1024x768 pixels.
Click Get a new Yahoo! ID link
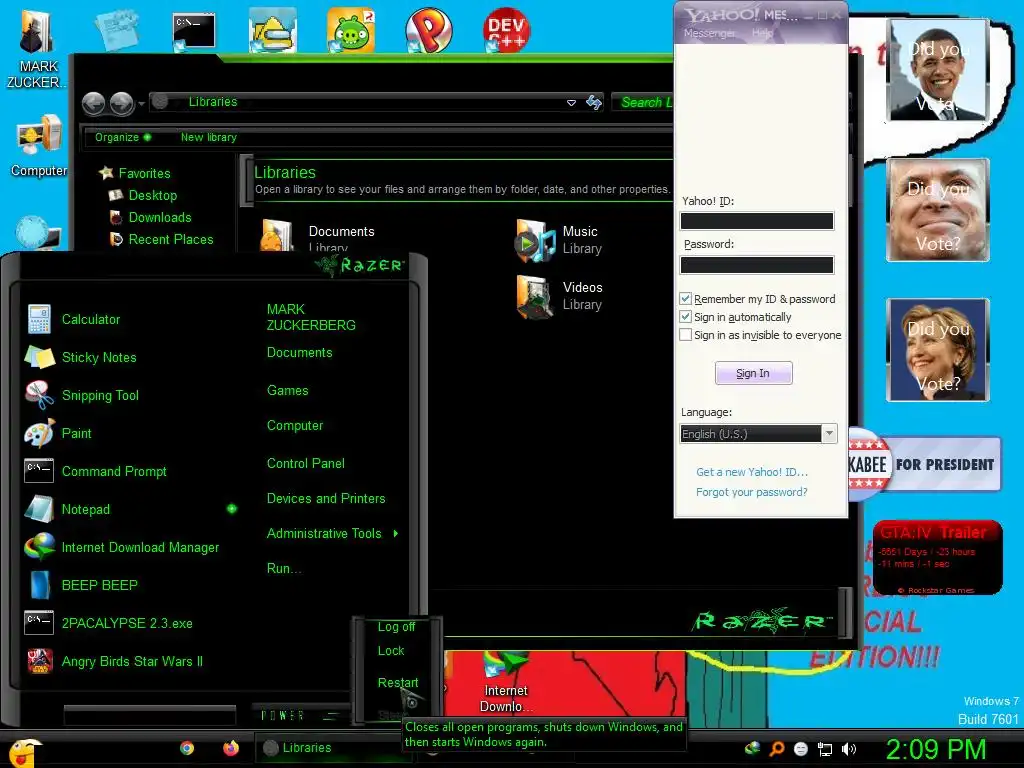pyautogui.click(x=752, y=472)
